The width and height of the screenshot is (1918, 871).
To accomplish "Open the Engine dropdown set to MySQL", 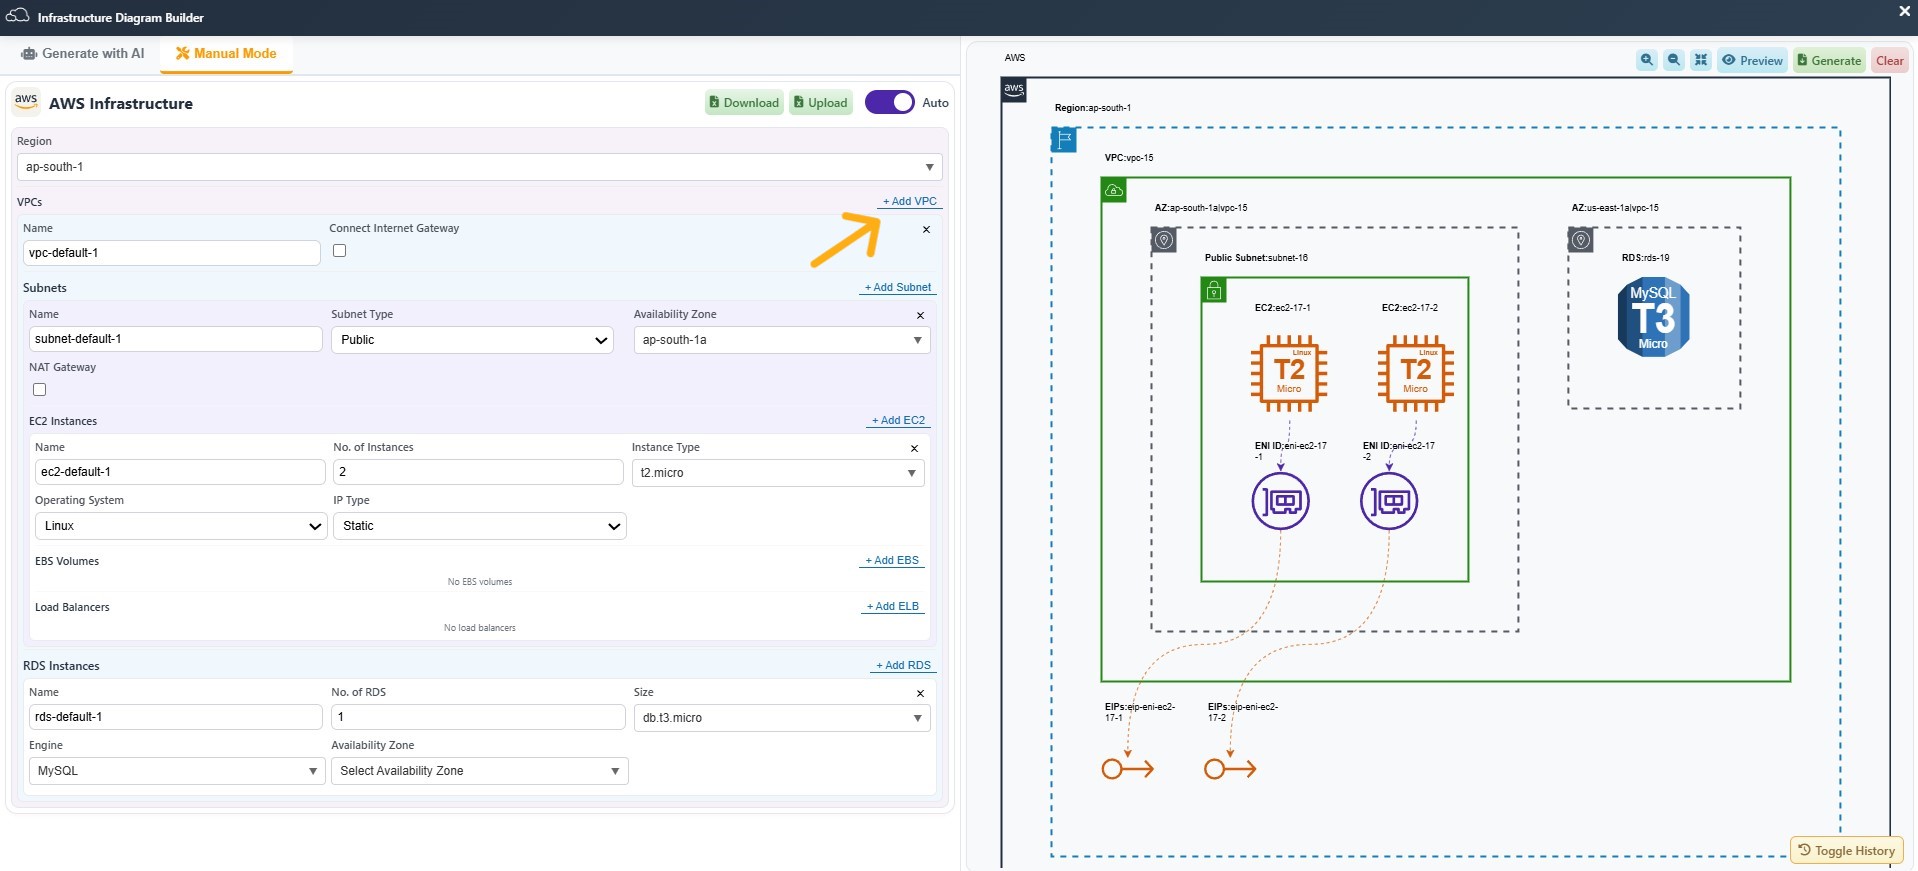I will pos(177,771).
